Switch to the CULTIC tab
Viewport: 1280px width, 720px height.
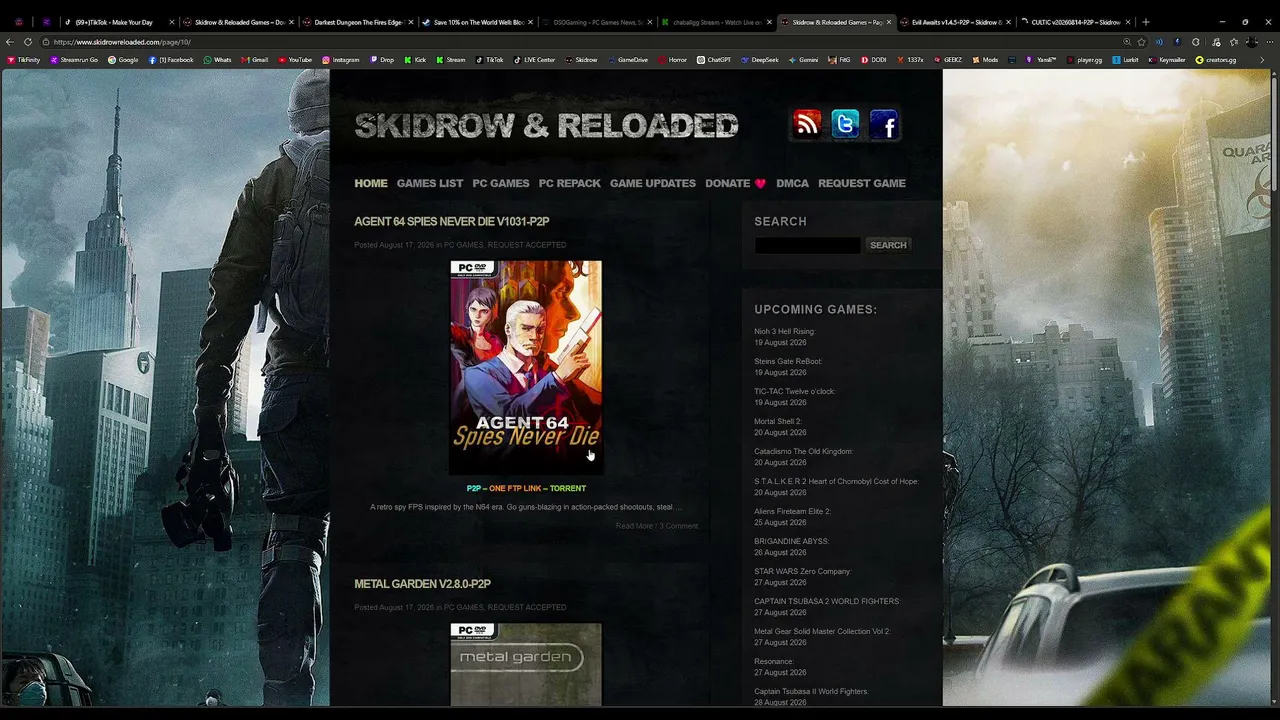1076,22
